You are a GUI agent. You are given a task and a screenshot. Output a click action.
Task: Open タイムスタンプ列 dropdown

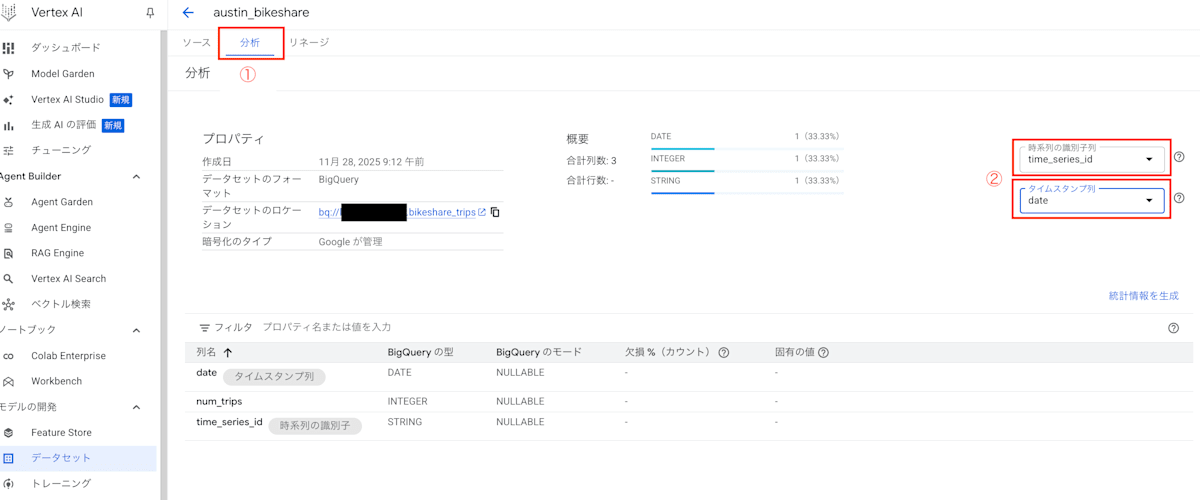click(1092, 200)
